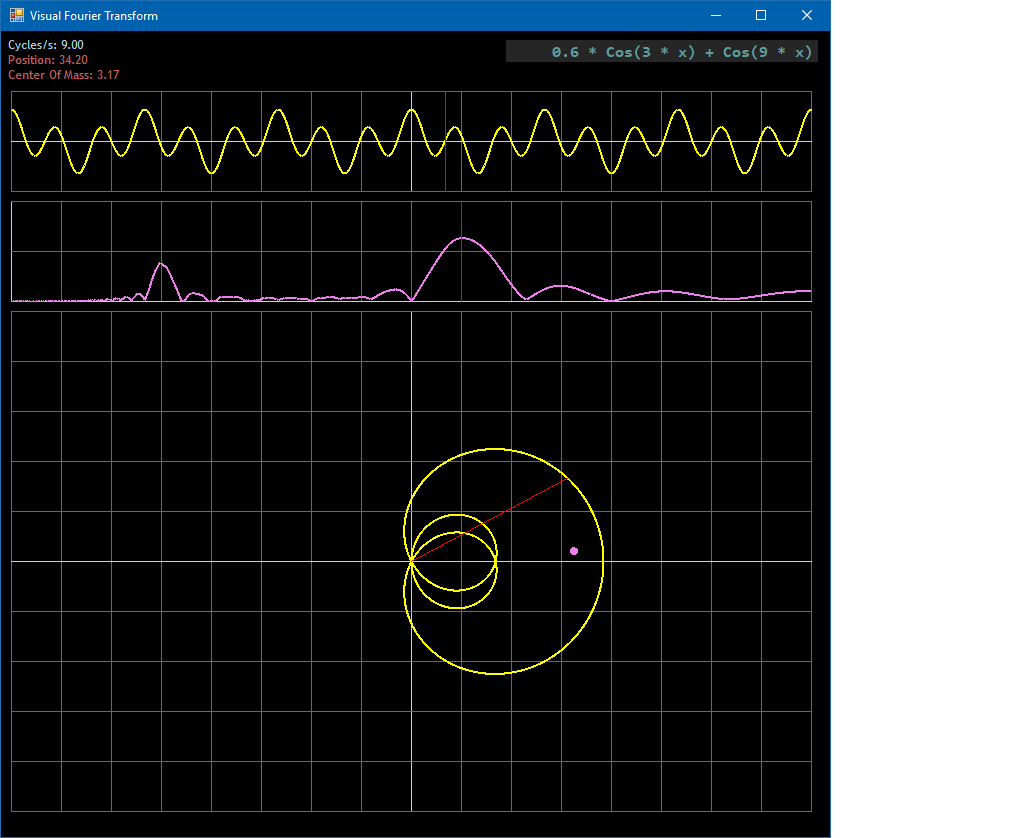Click the Position readout label
Viewport: 1024px width, 838px height.
(x=48, y=60)
